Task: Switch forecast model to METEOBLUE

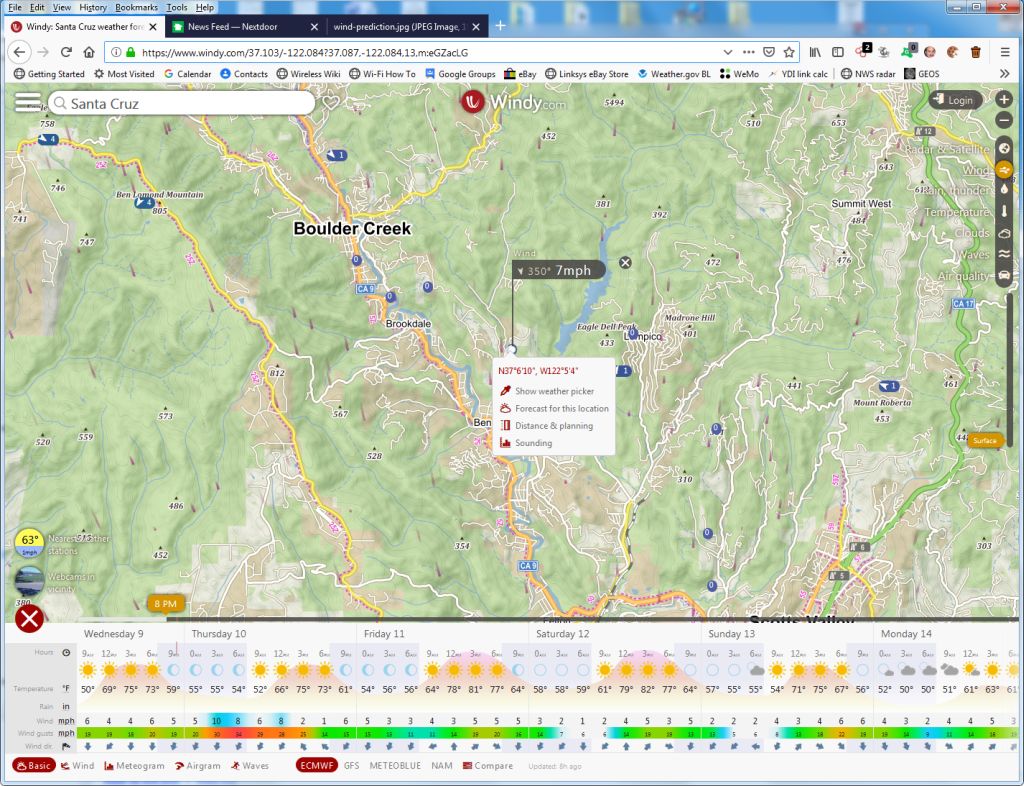Action: coord(394,766)
